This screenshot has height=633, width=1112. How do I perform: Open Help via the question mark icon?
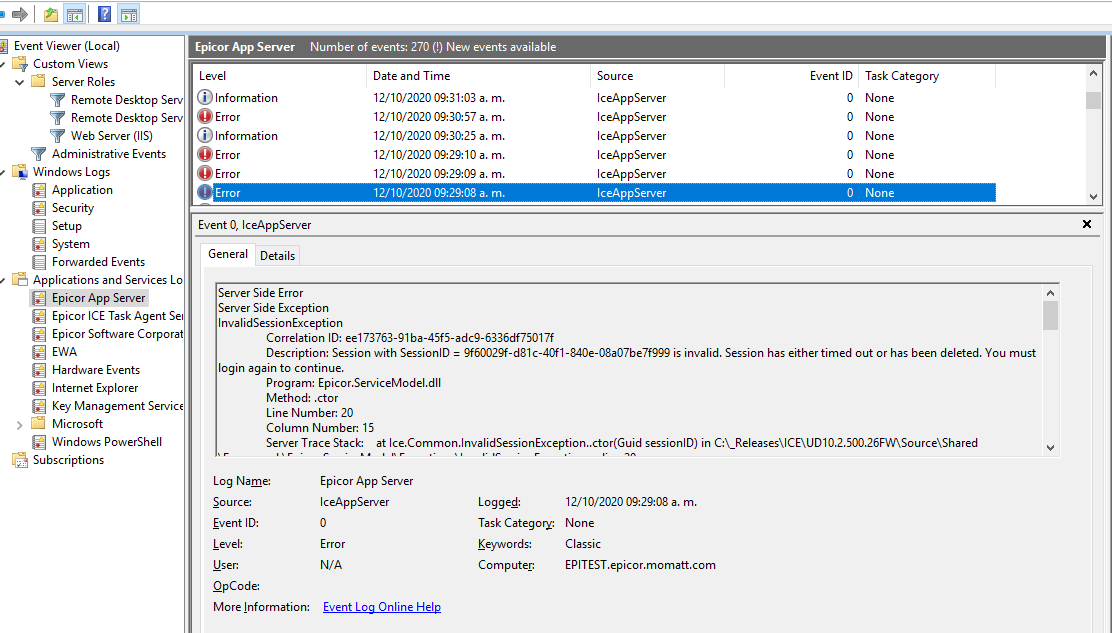[104, 14]
